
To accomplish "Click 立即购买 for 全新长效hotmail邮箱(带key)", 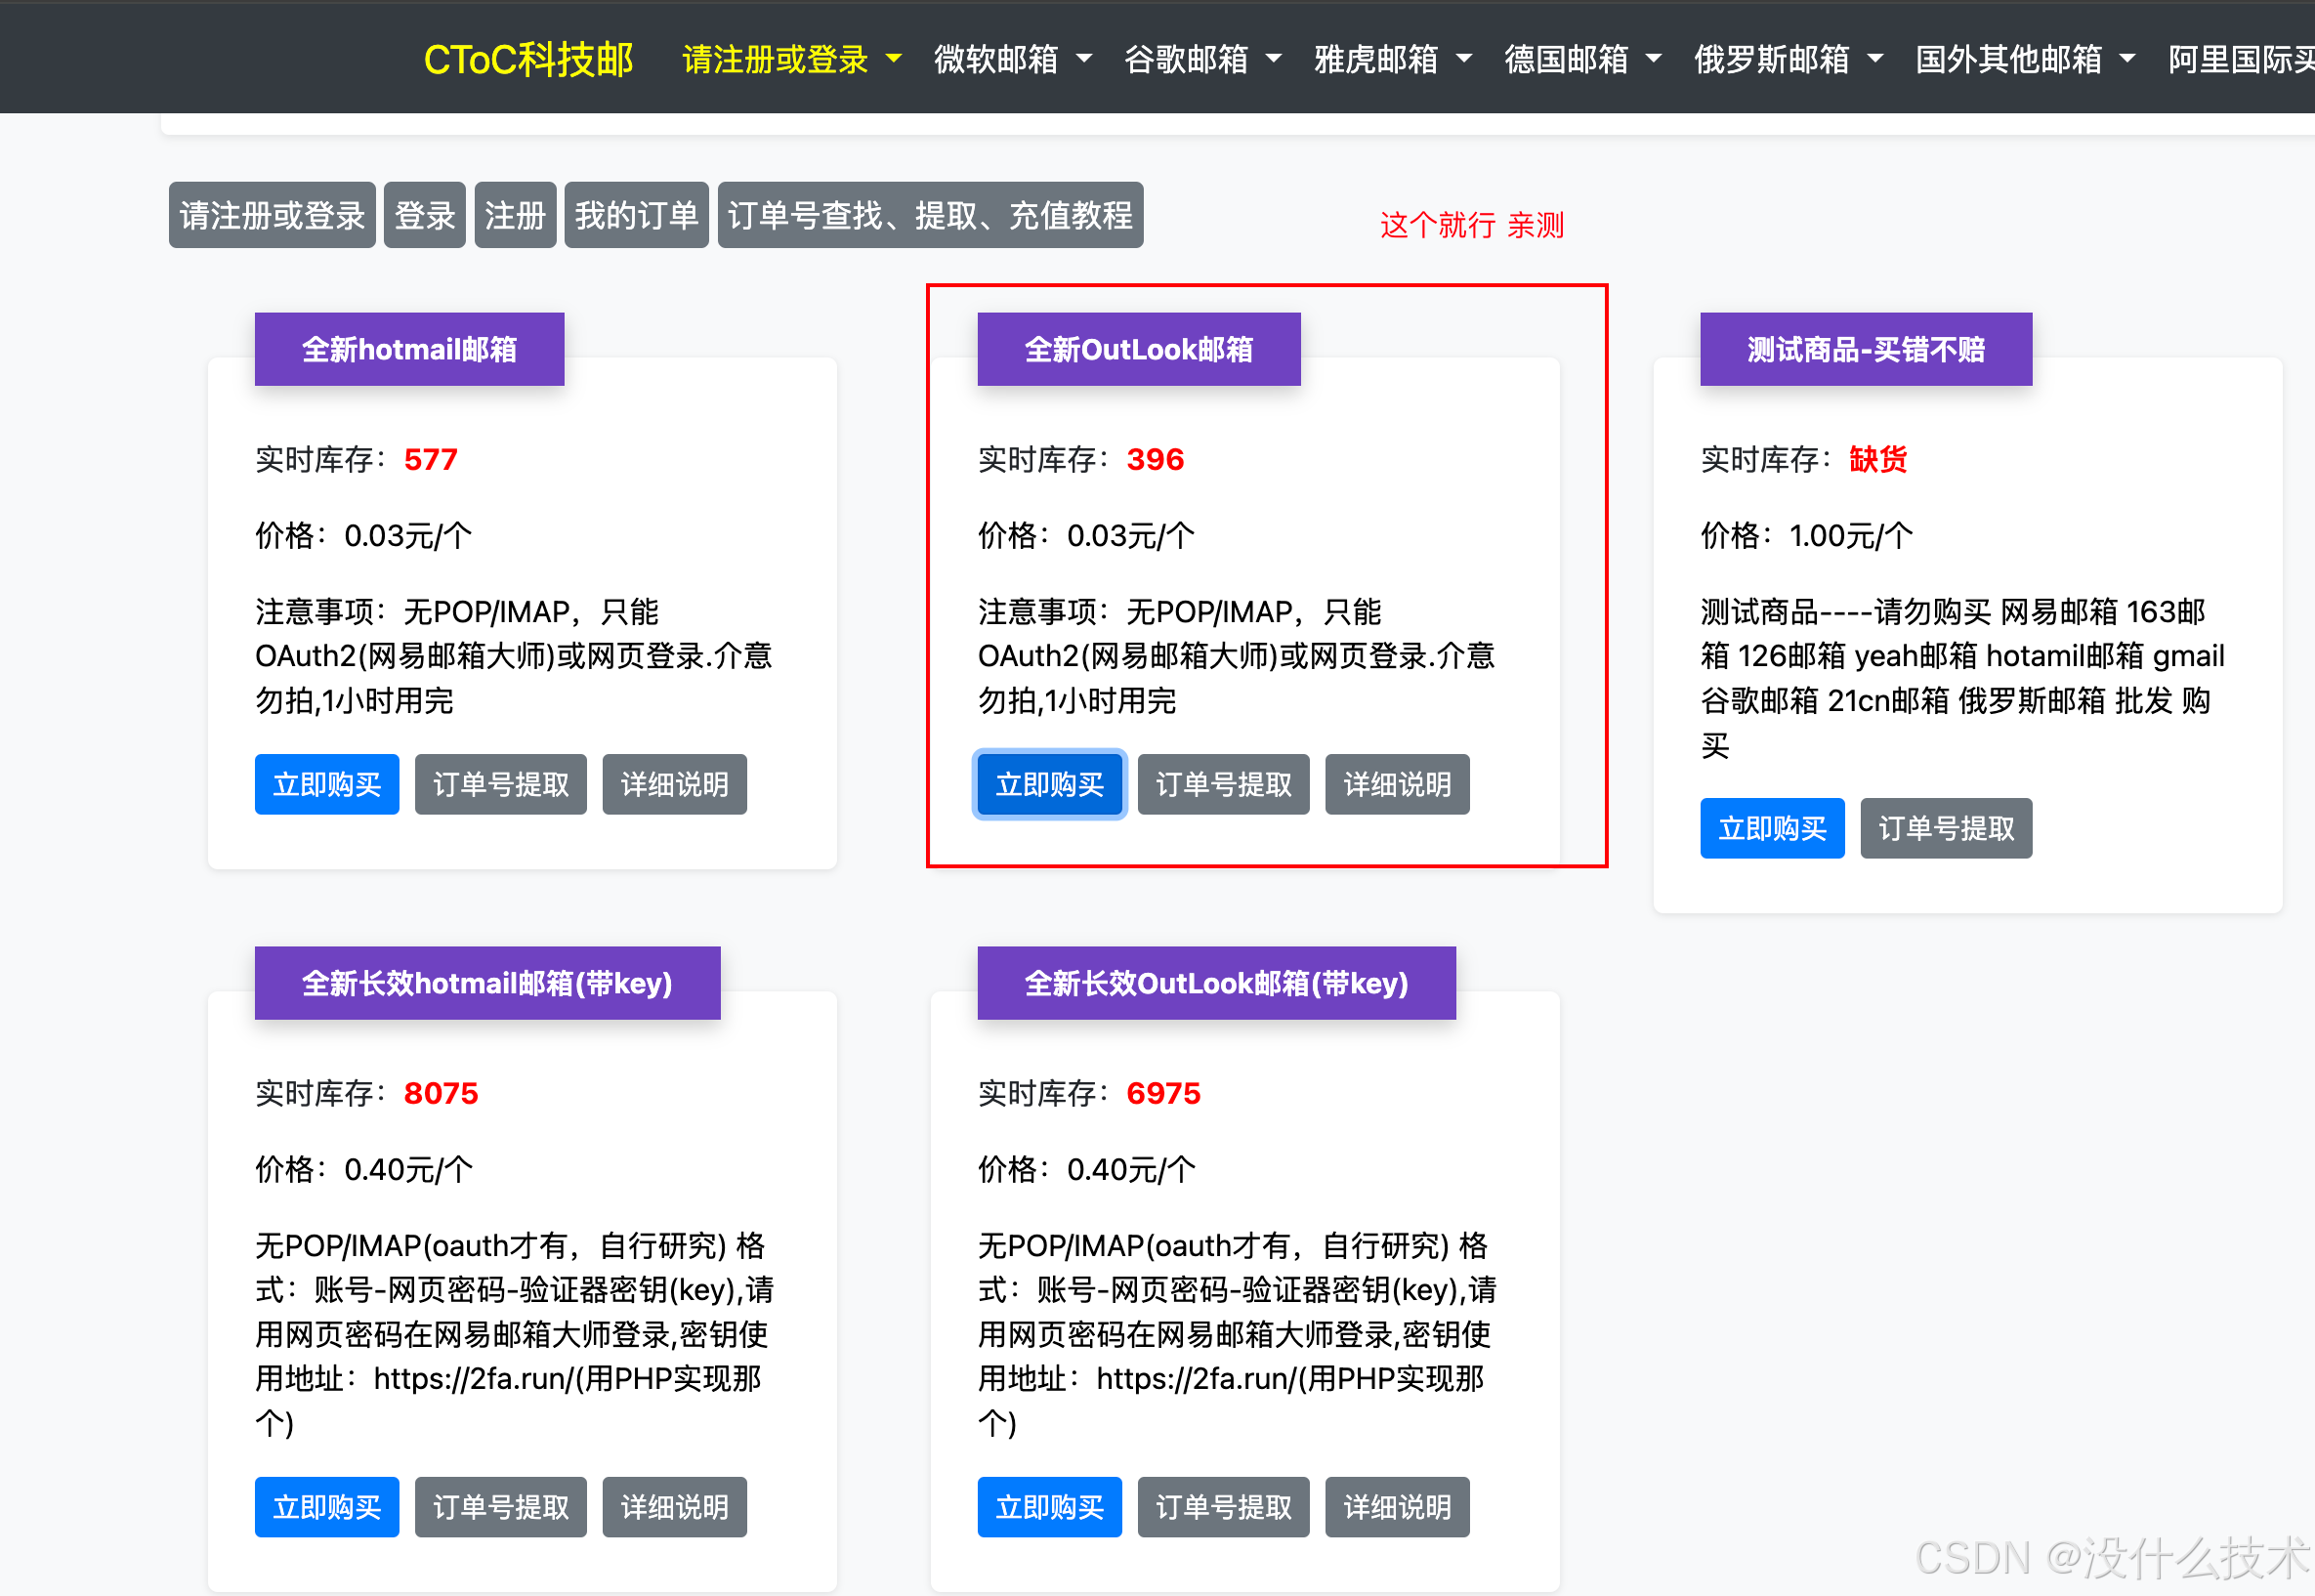I will [x=326, y=1507].
